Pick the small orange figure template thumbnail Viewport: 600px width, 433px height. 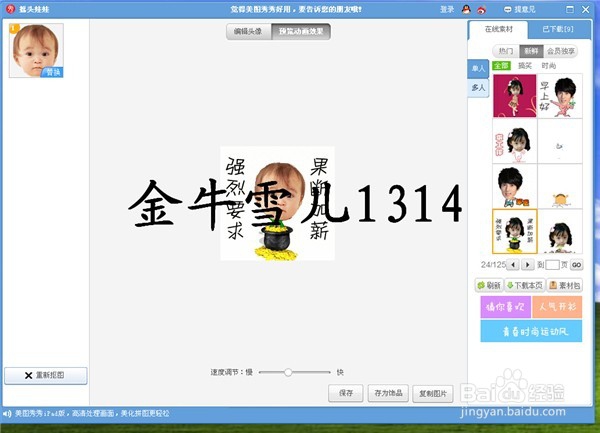560,186
